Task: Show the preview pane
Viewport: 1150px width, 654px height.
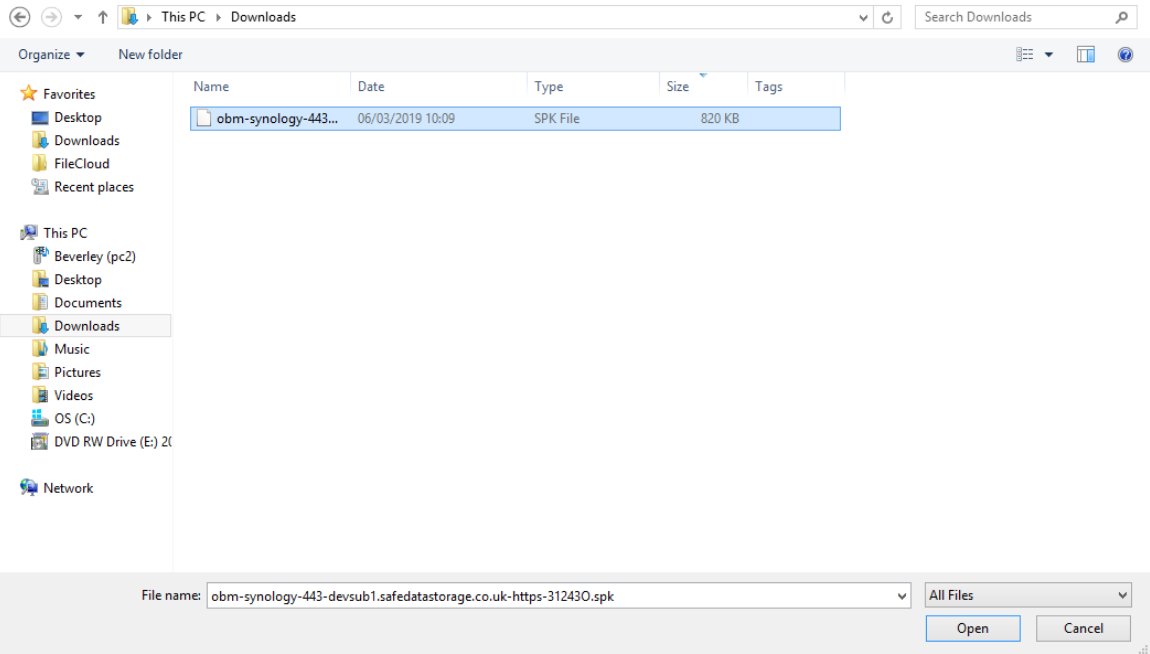Action: 1085,55
